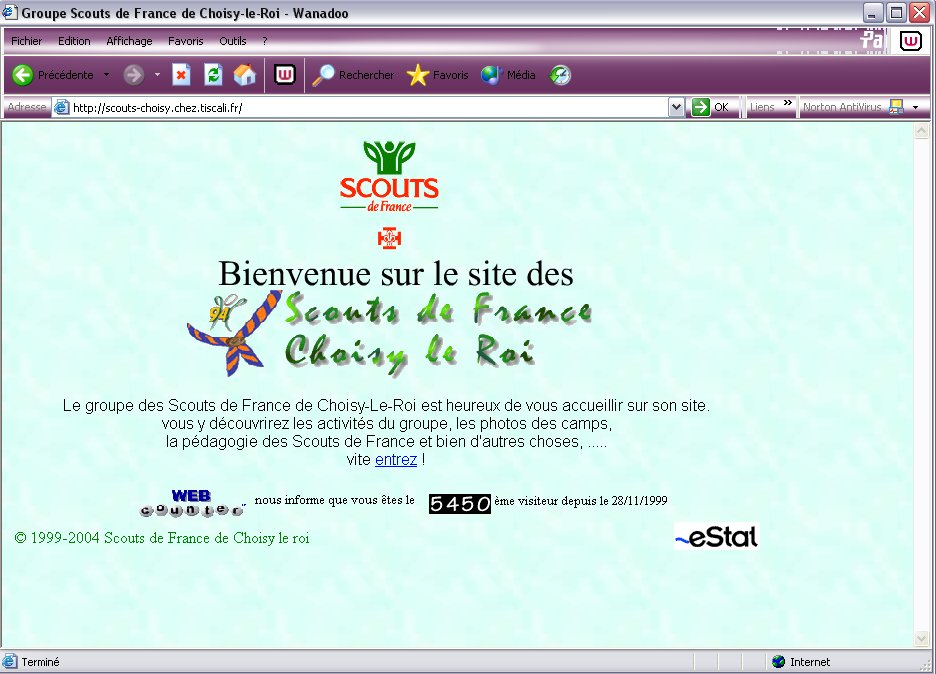Click the 'Bienvenue sur le site des' heading

tap(396, 274)
